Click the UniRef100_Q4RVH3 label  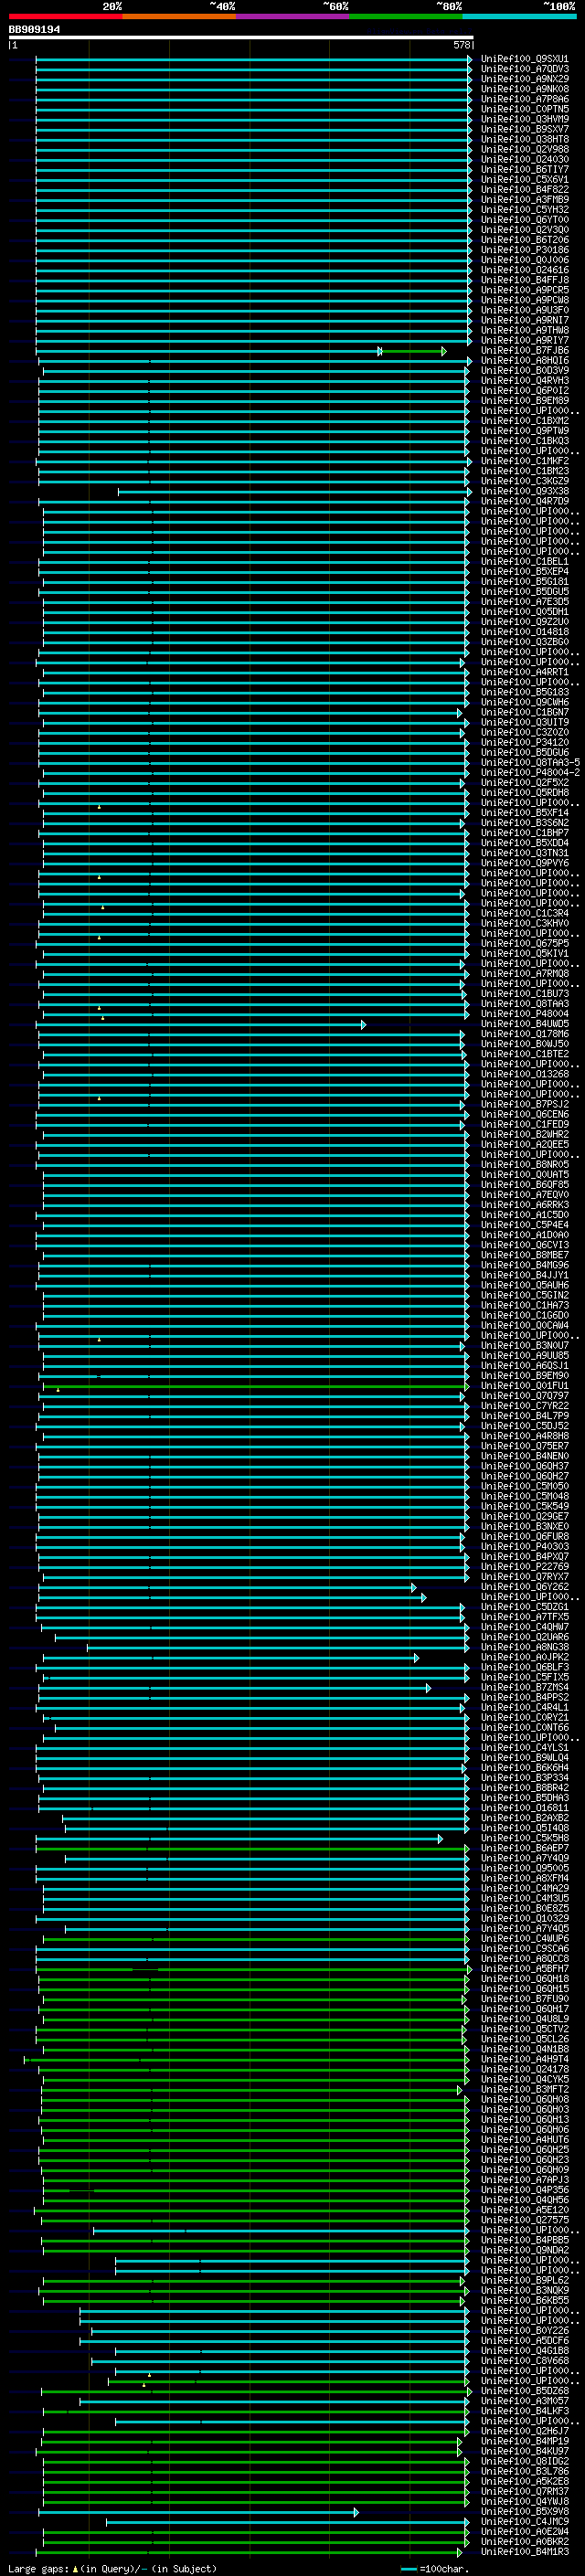(524, 381)
